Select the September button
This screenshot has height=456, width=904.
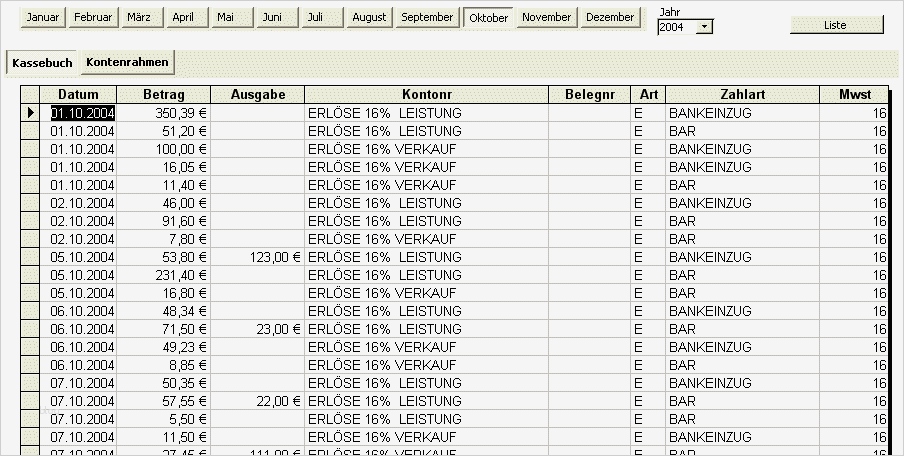tap(427, 17)
